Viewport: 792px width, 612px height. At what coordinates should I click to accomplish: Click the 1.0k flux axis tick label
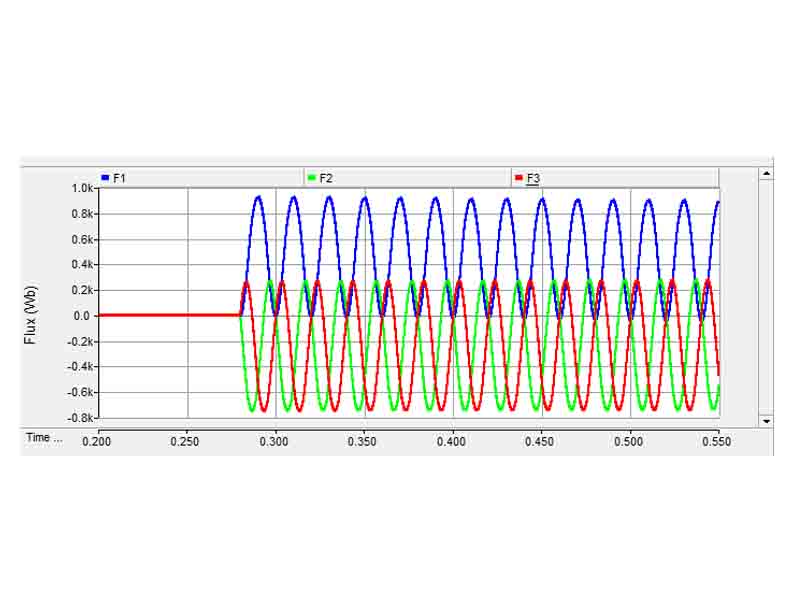81,188
